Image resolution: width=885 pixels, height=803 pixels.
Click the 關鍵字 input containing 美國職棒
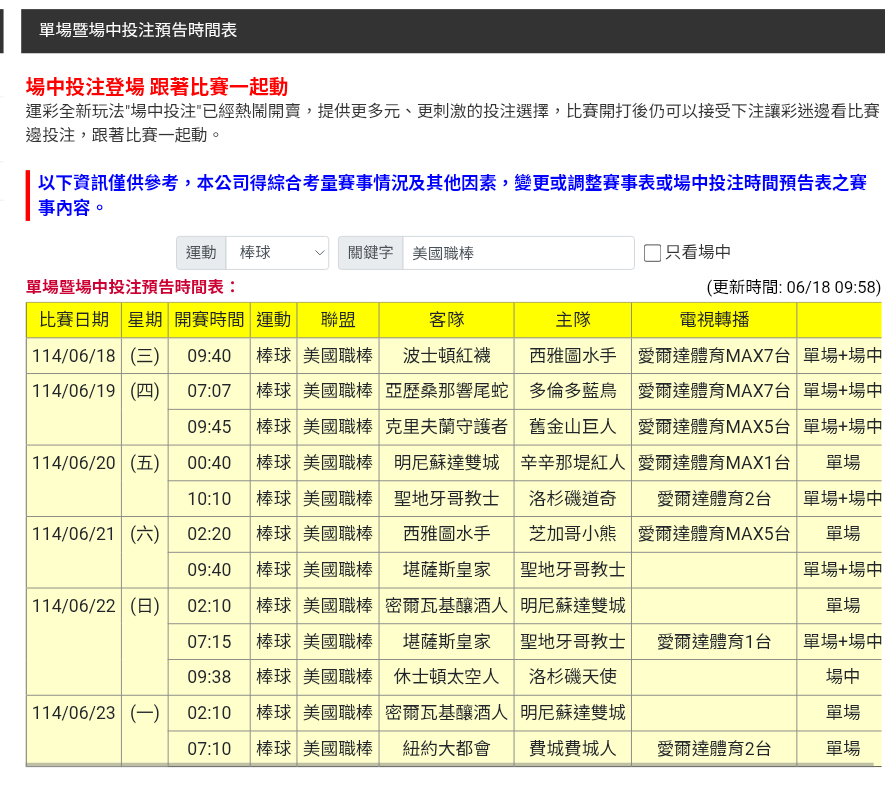pyautogui.click(x=518, y=253)
